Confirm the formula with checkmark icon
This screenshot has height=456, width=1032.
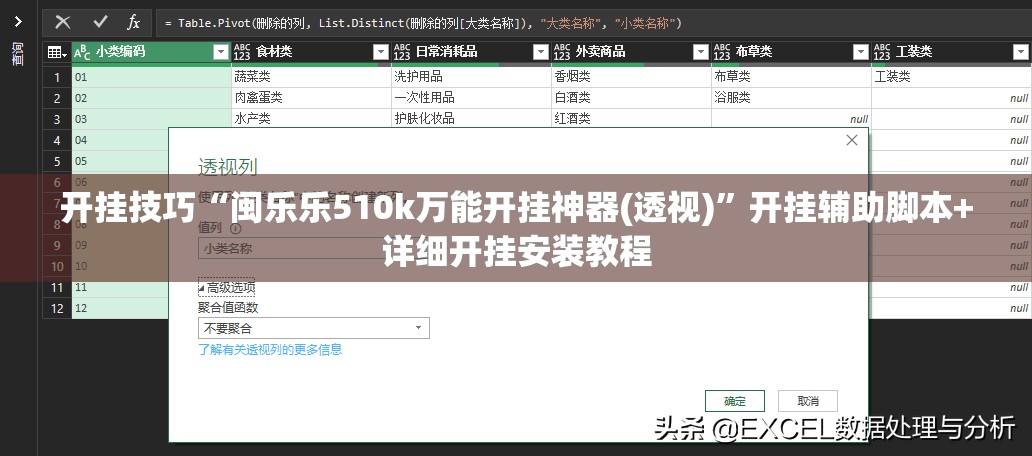click(101, 22)
